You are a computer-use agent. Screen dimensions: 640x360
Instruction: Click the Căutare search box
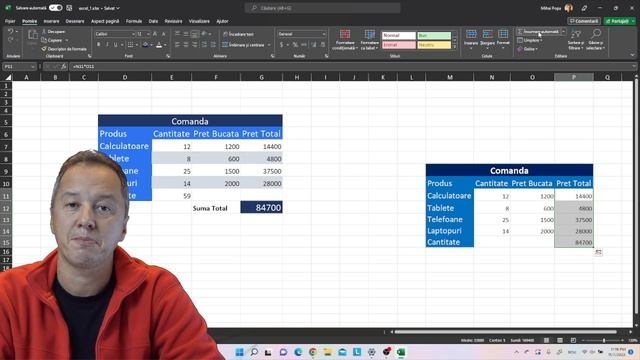[322, 8]
